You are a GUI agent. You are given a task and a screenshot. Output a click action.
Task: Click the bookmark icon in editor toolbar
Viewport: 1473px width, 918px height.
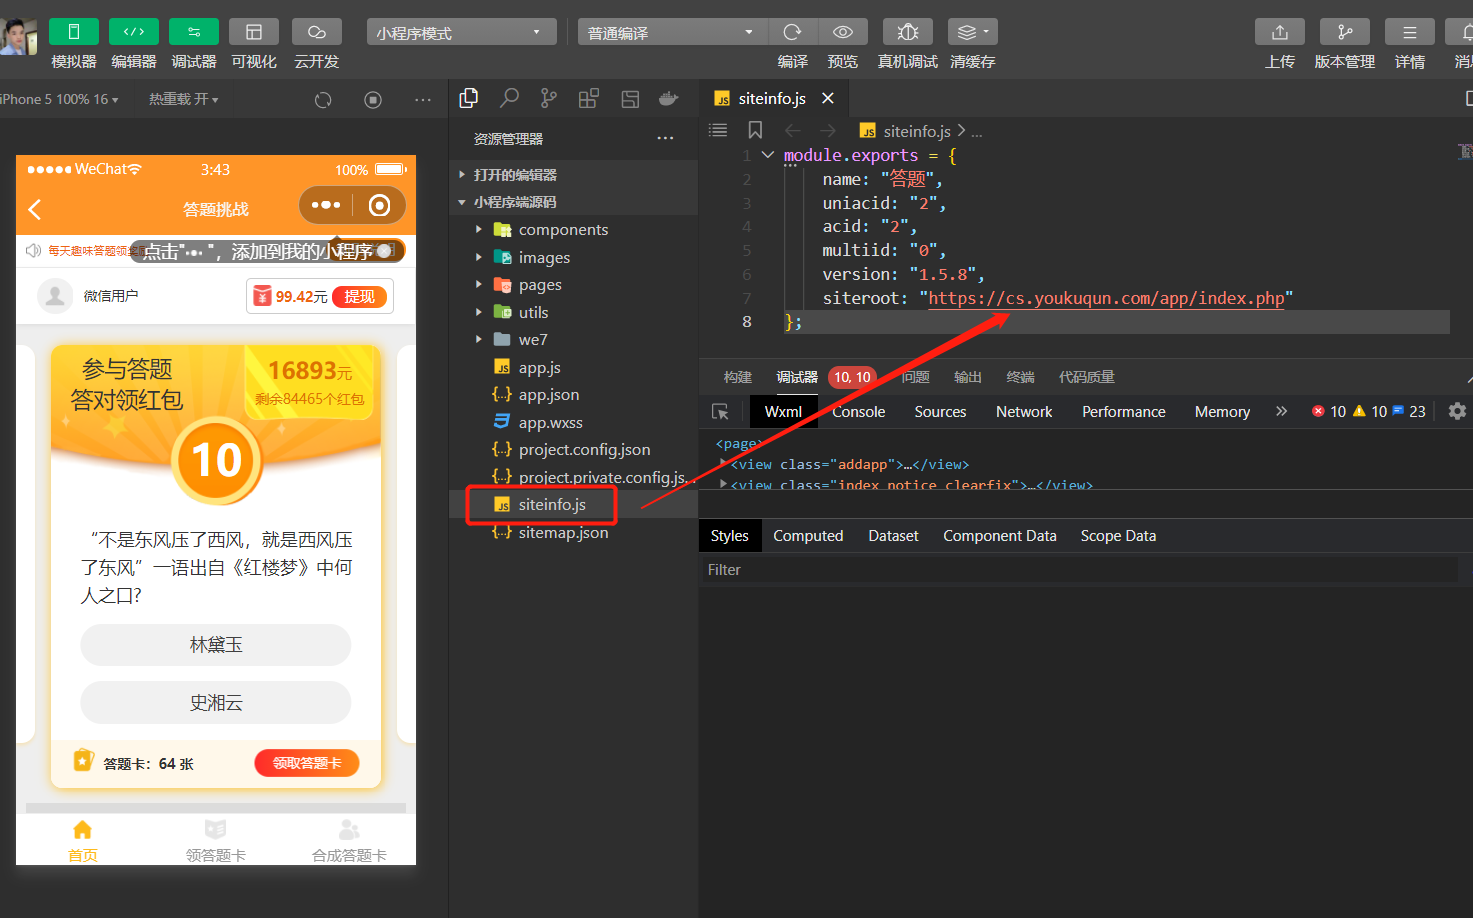(x=755, y=130)
